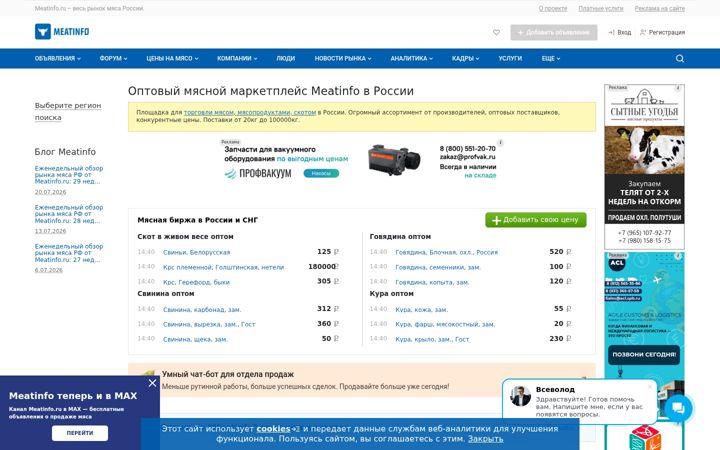Click Выберите регион поиска link
This screenshot has height=450, width=720.
click(68, 111)
